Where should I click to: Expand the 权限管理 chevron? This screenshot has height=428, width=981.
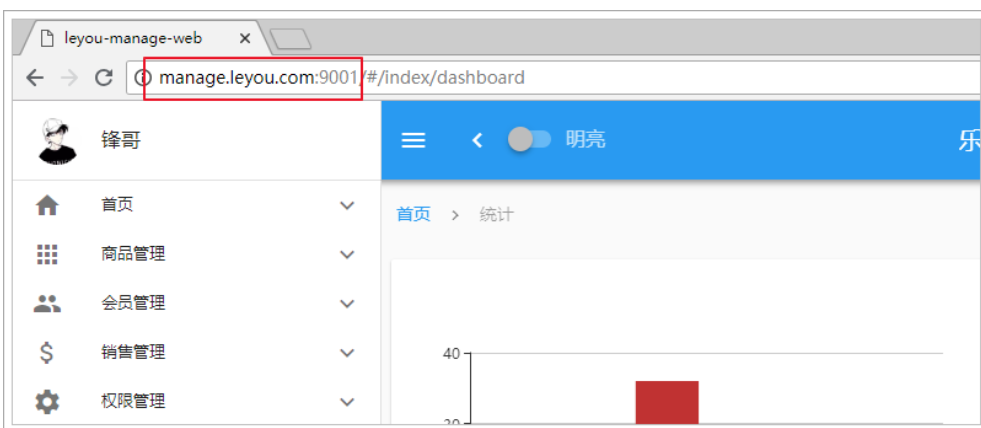tap(347, 401)
